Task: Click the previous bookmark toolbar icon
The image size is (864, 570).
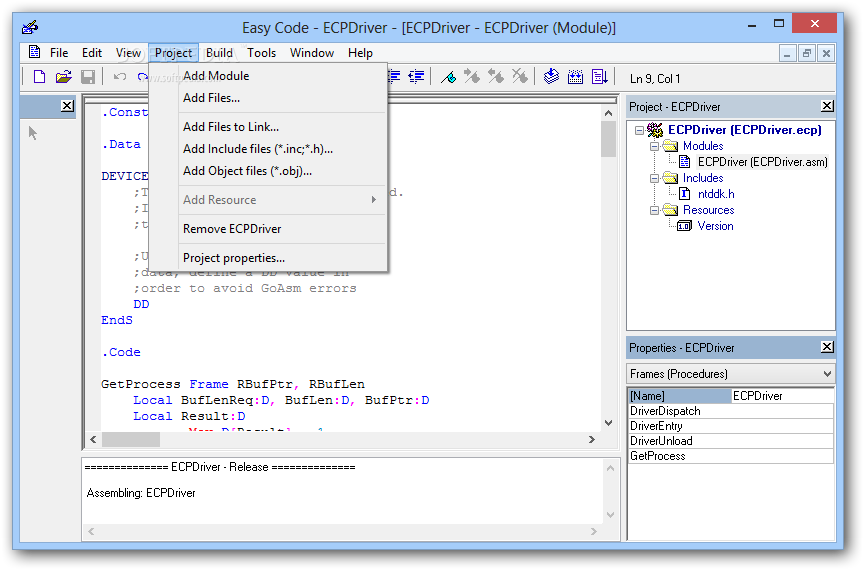Action: 496,77
